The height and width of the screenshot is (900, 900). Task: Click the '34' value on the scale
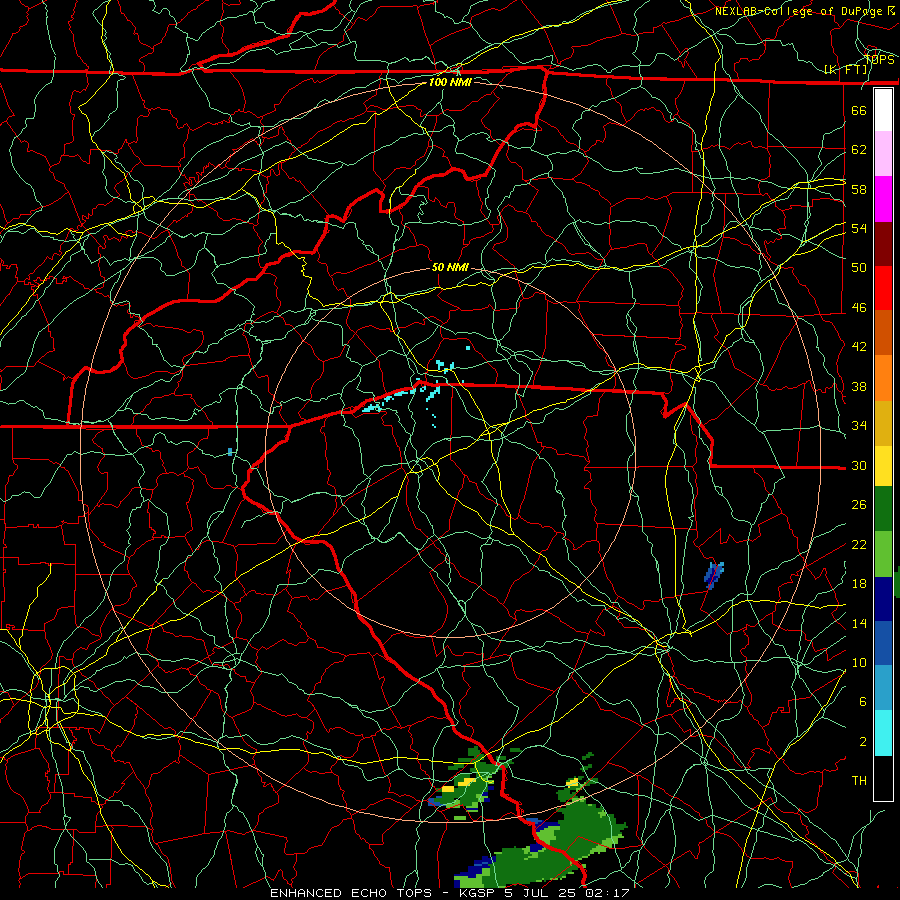pos(859,426)
